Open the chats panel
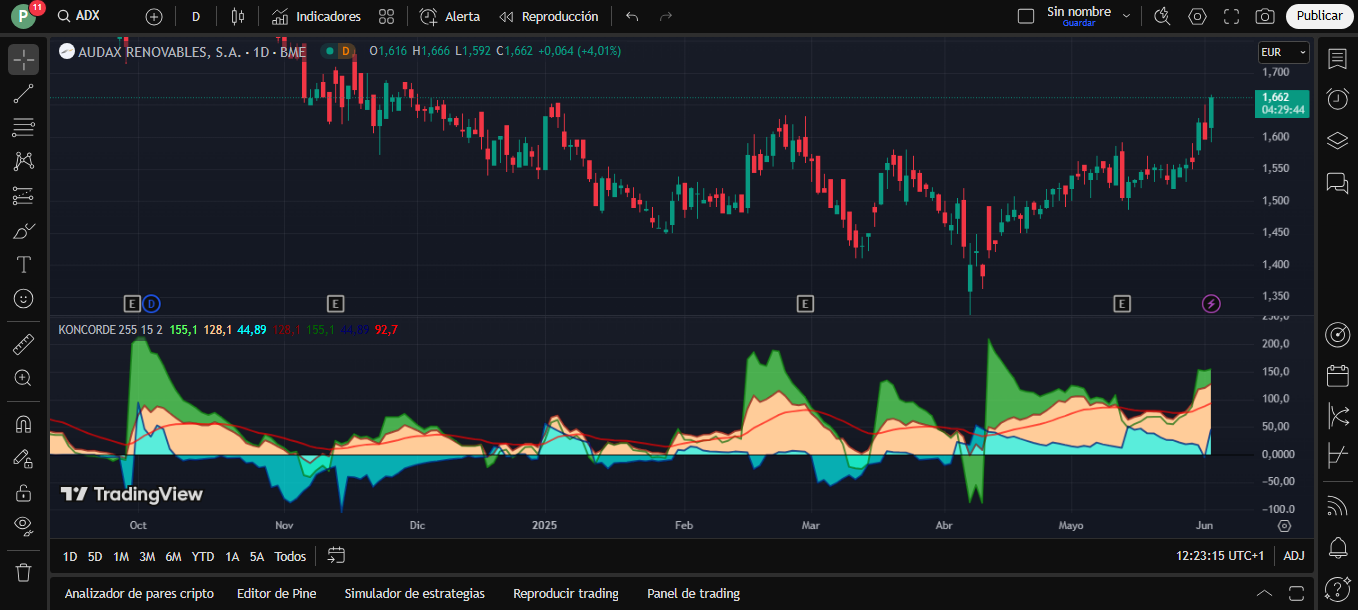1358x610 pixels. click(1338, 182)
